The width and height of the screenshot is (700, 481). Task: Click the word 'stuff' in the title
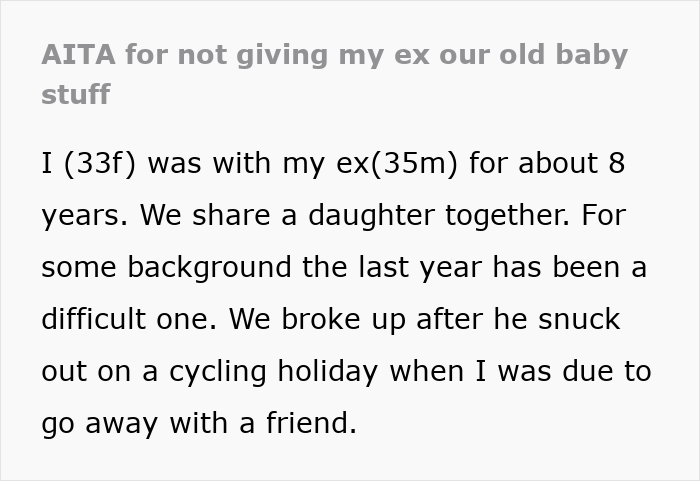pyautogui.click(x=75, y=96)
